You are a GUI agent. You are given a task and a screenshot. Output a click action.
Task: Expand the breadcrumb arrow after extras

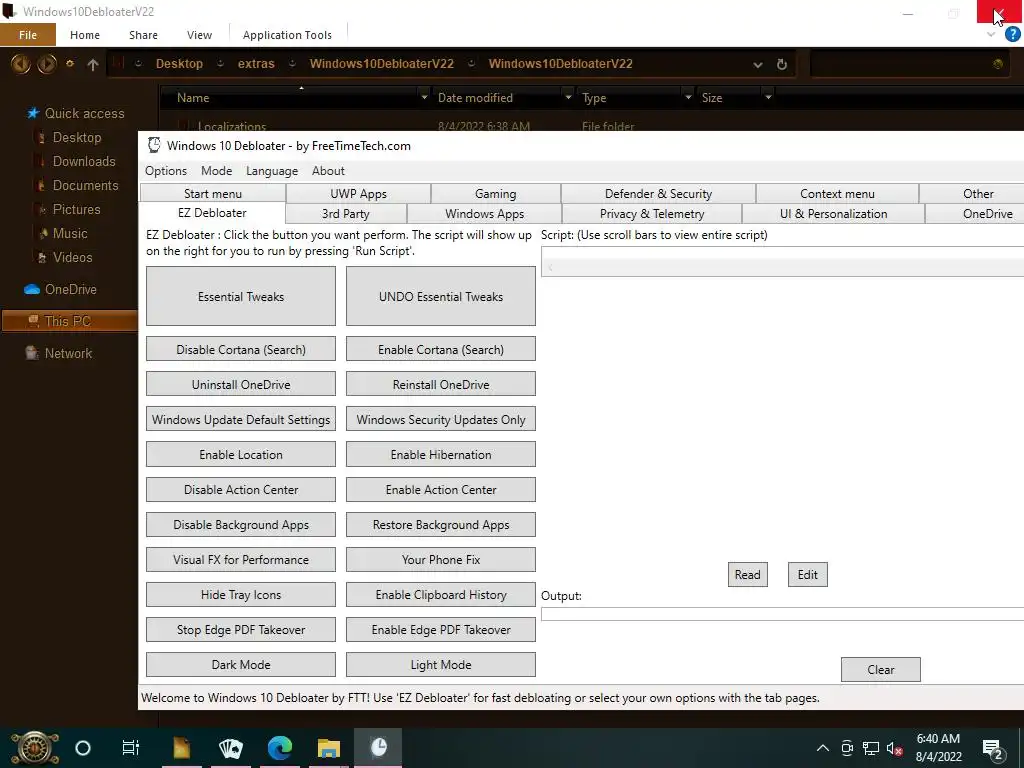(292, 64)
